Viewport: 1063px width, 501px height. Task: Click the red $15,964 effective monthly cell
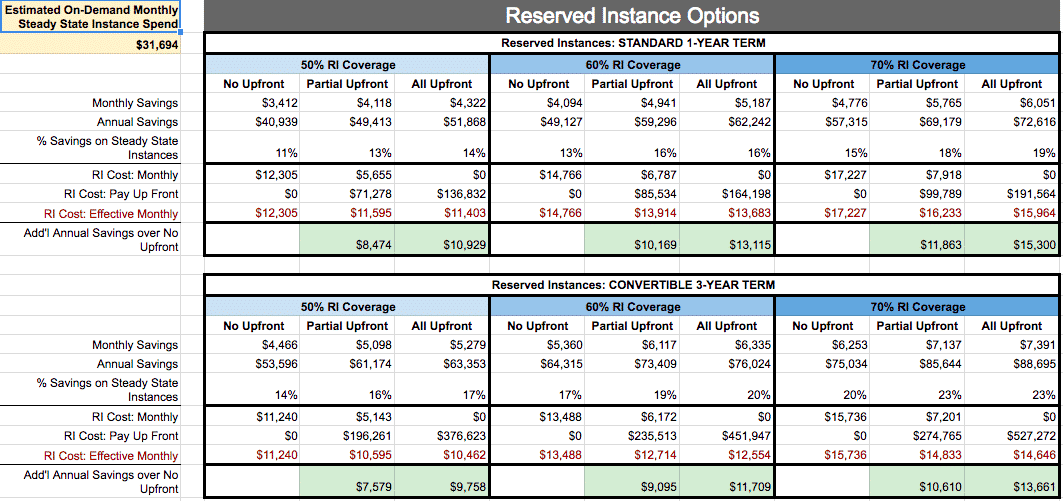coord(1012,214)
